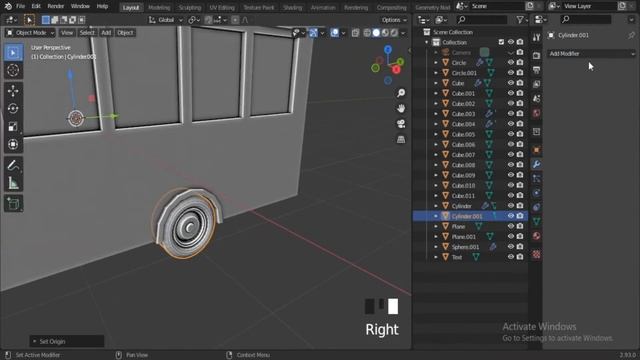Click the zoom view magnifier icon
The height and width of the screenshot is (360, 640).
401,93
